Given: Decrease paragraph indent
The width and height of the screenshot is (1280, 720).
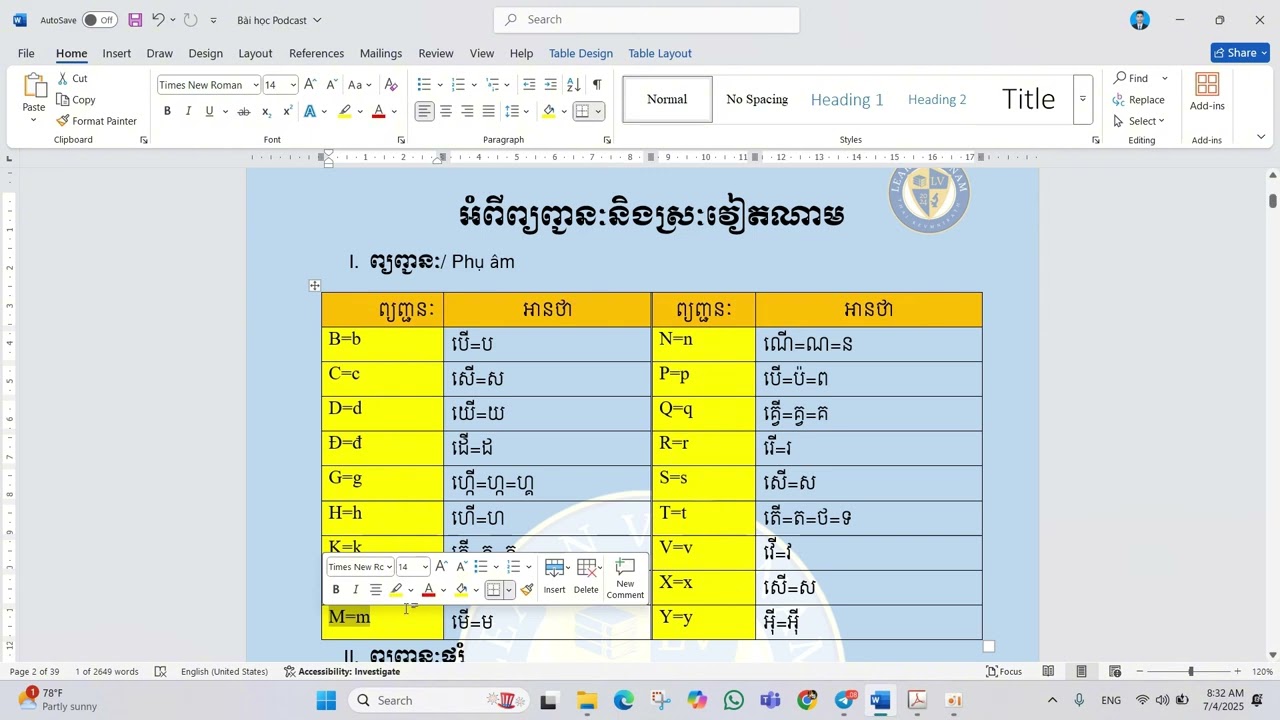Looking at the screenshot, I should pos(529,85).
